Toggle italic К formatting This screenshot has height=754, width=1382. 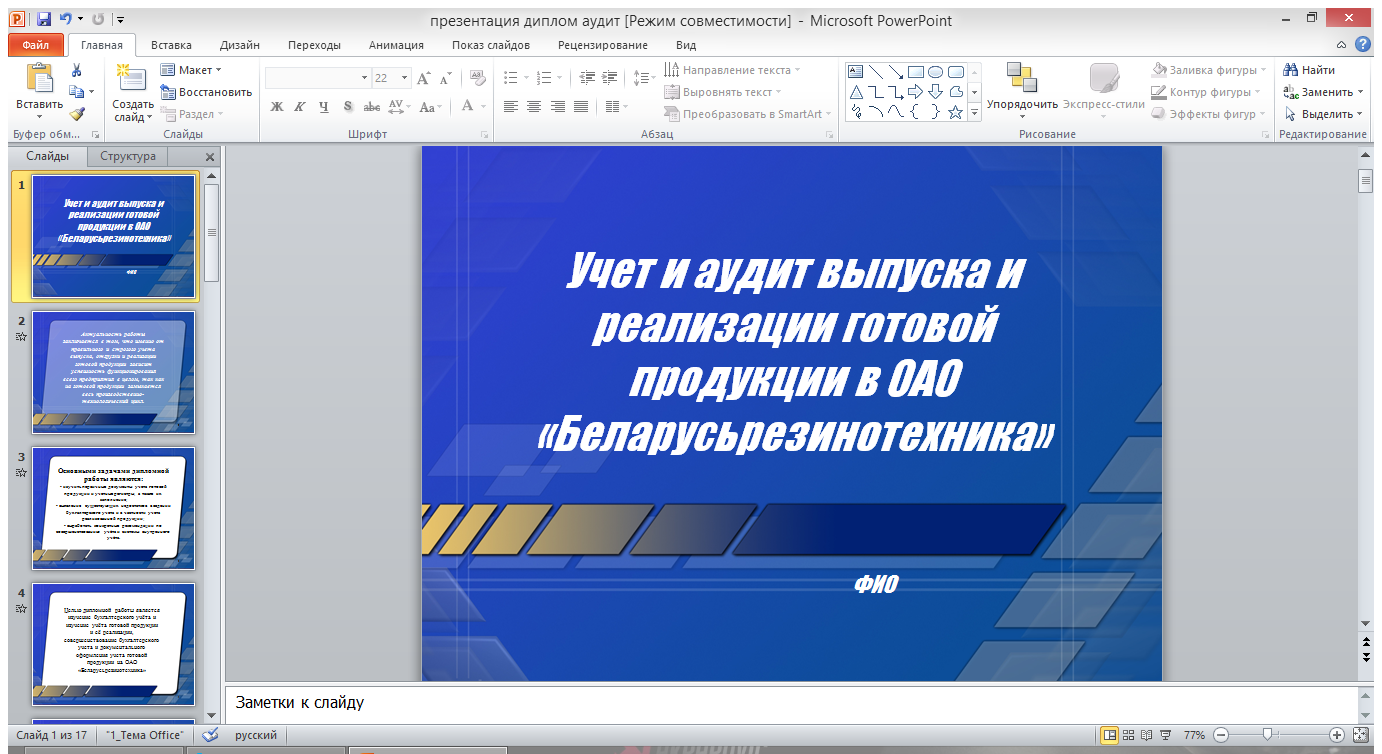pyautogui.click(x=300, y=107)
